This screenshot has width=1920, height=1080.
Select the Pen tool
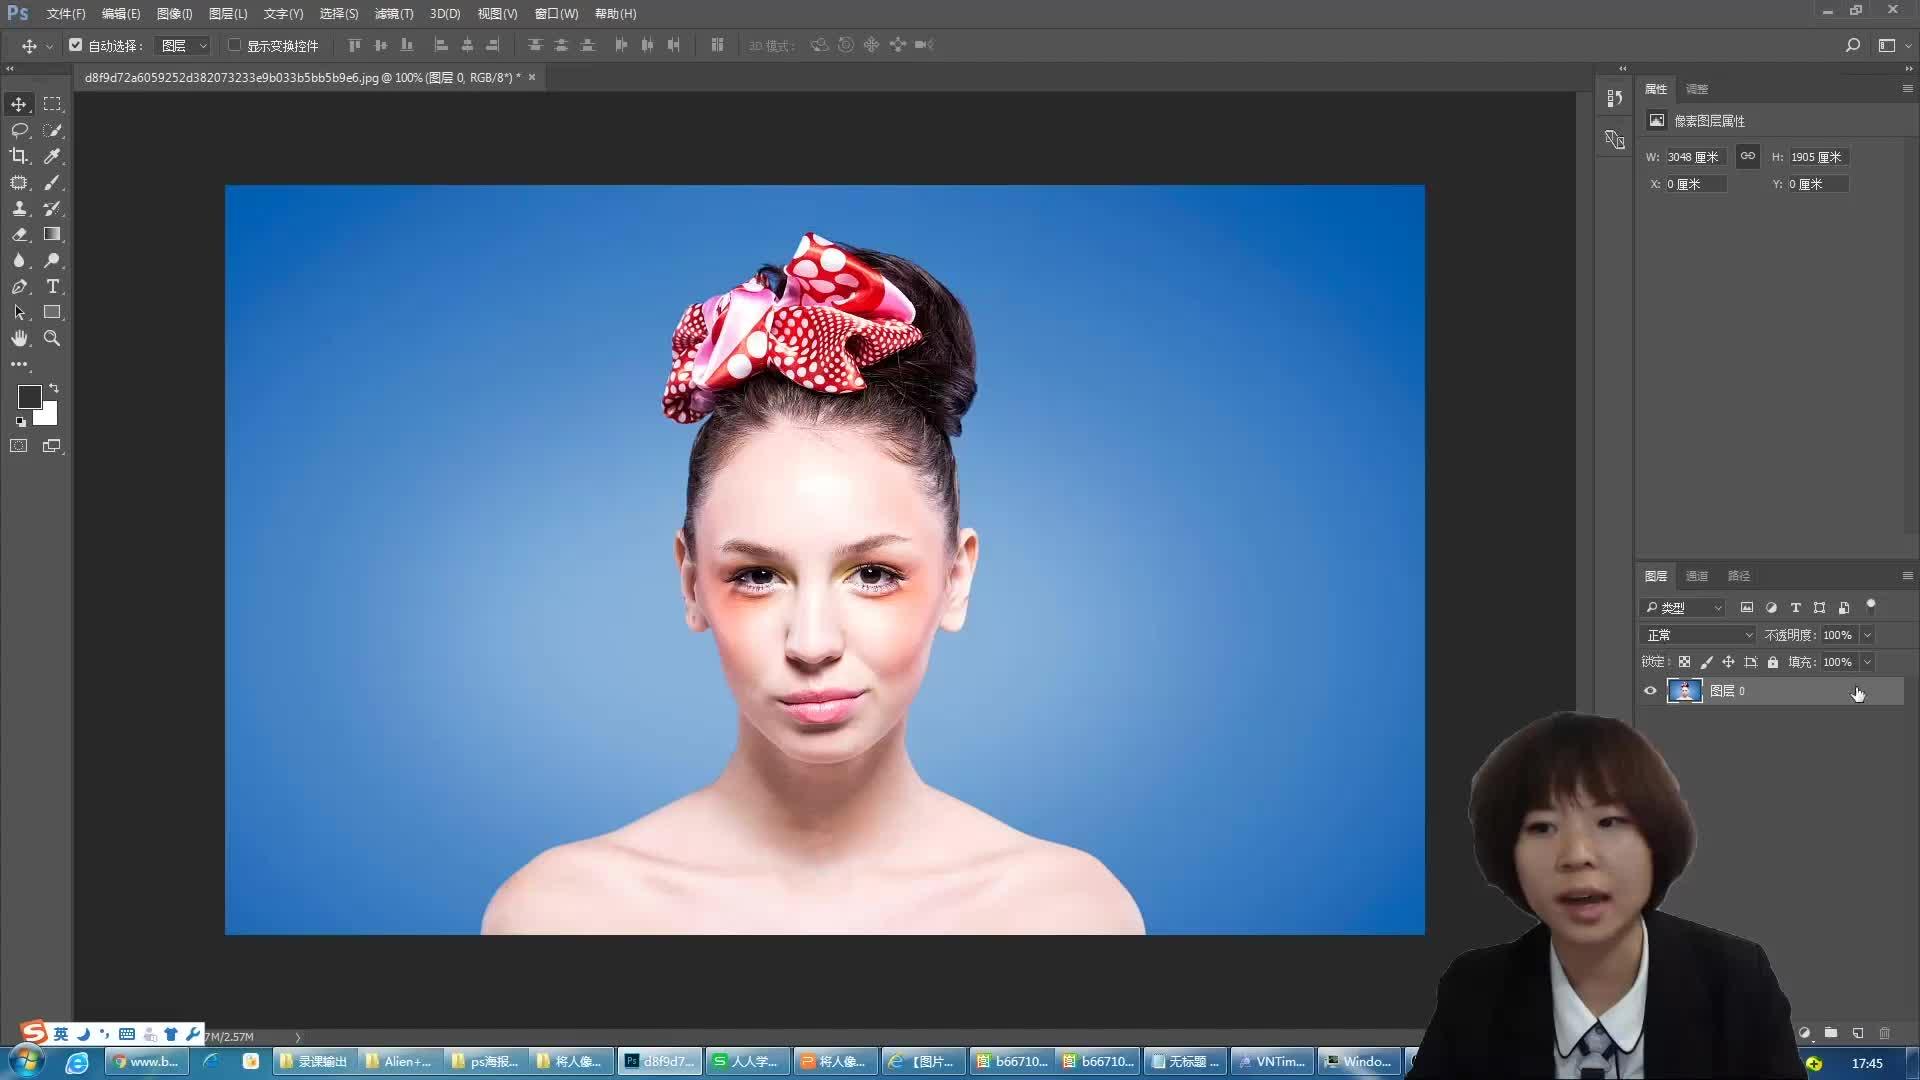point(19,286)
